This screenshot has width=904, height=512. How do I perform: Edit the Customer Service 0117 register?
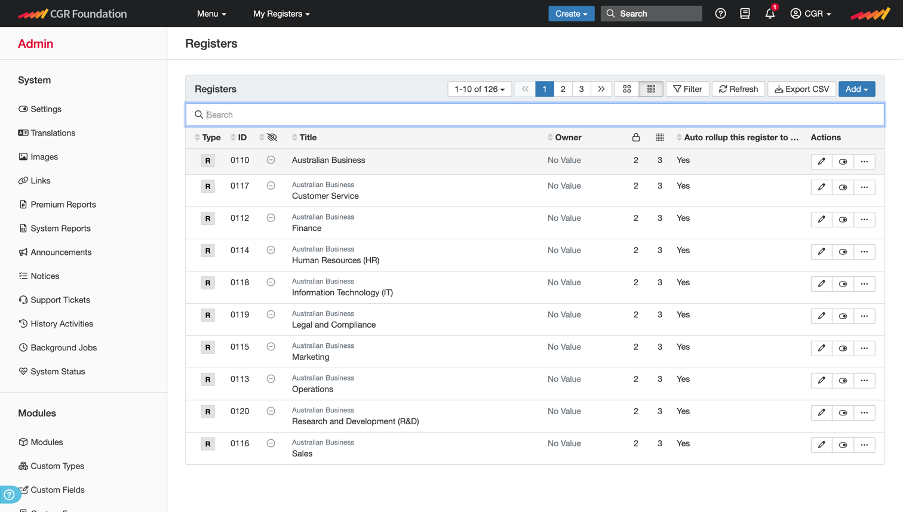coord(822,187)
